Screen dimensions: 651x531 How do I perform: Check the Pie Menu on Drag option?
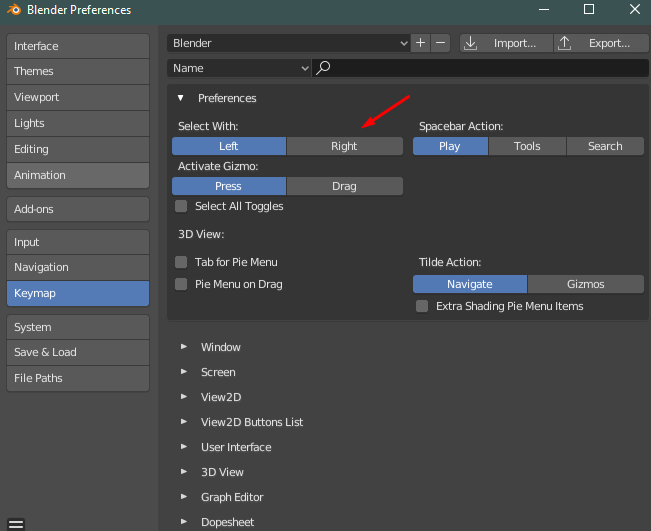(182, 284)
